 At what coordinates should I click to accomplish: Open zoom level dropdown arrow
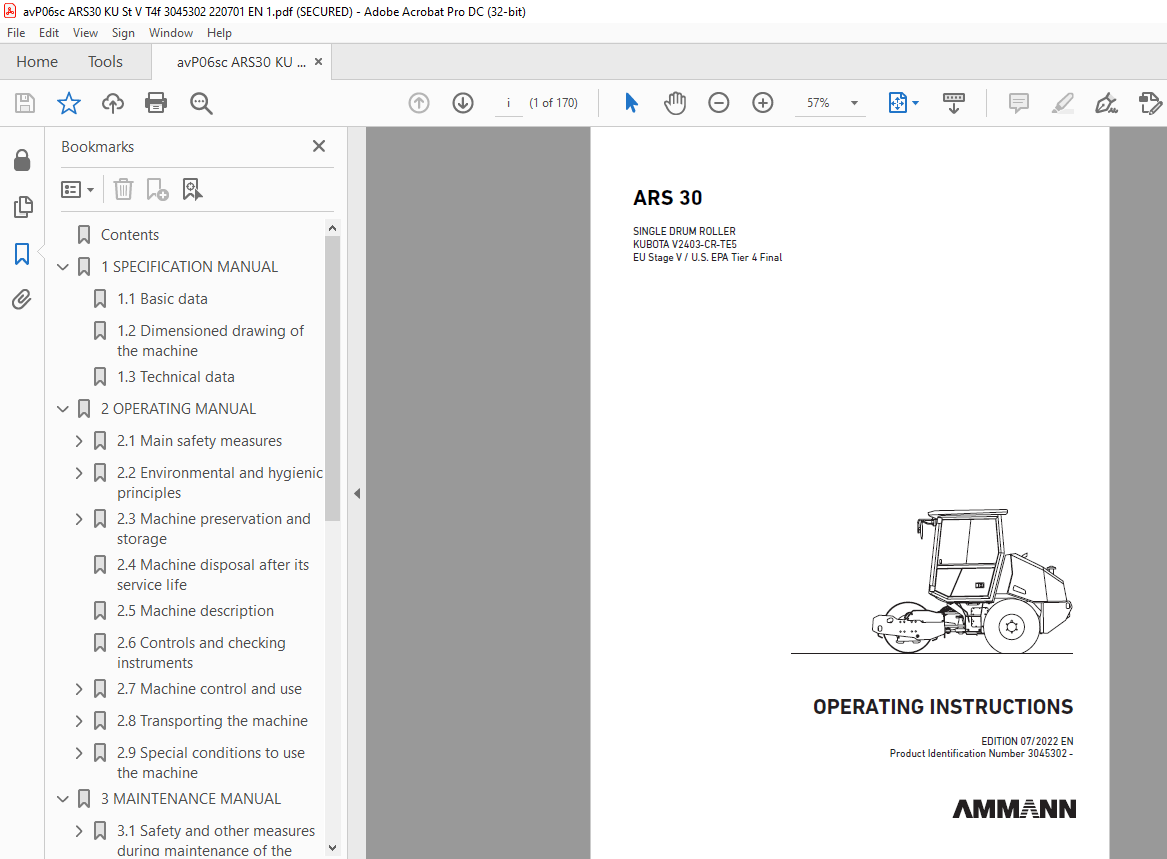click(x=854, y=103)
